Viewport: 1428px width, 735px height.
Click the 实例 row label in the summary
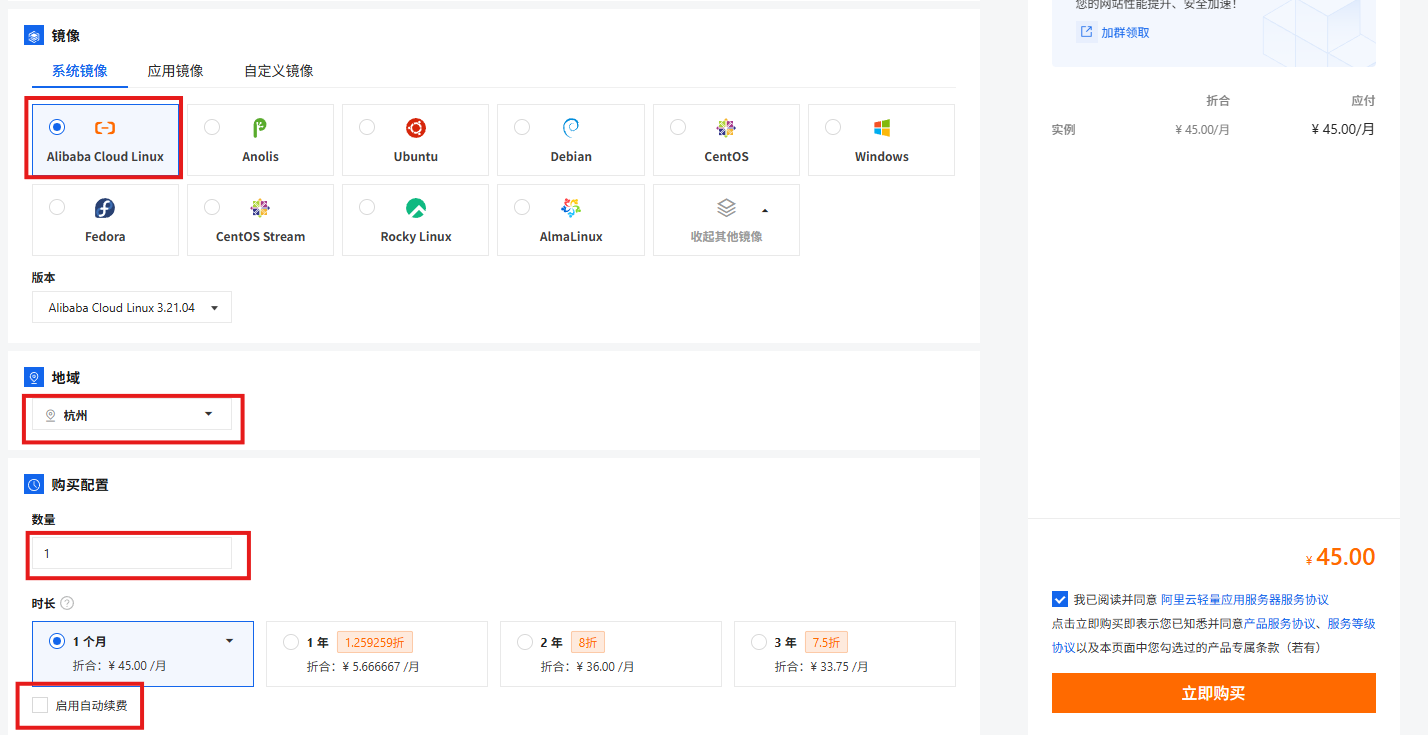[1063, 129]
